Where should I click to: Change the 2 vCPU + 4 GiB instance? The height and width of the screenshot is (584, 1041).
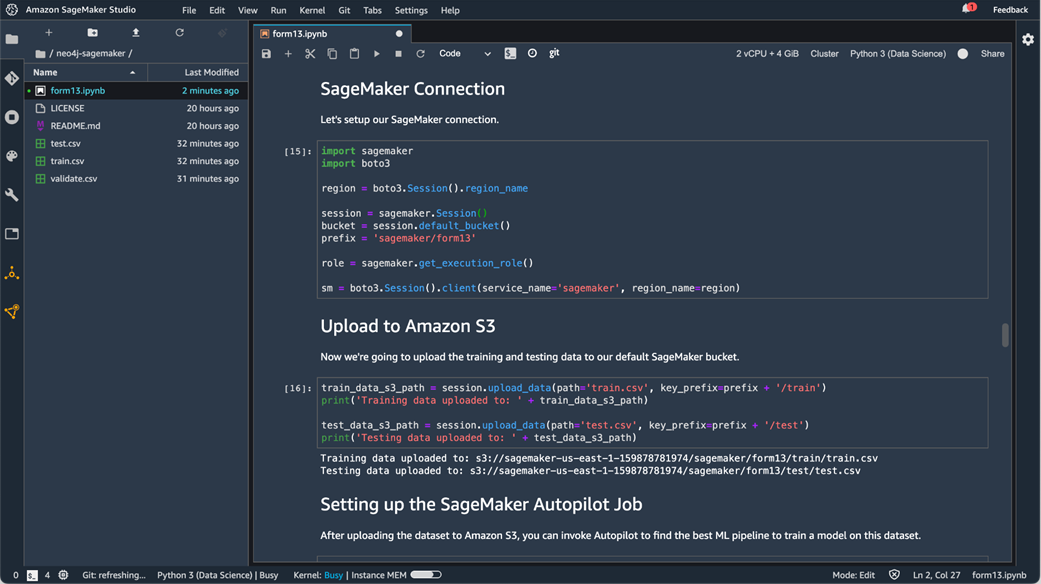coord(767,54)
